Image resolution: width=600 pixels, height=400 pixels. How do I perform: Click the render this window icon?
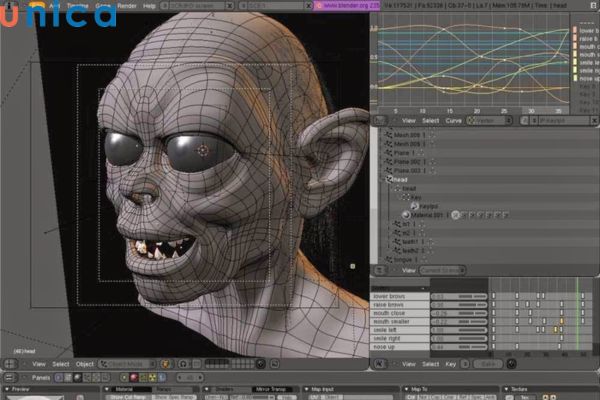[274, 364]
